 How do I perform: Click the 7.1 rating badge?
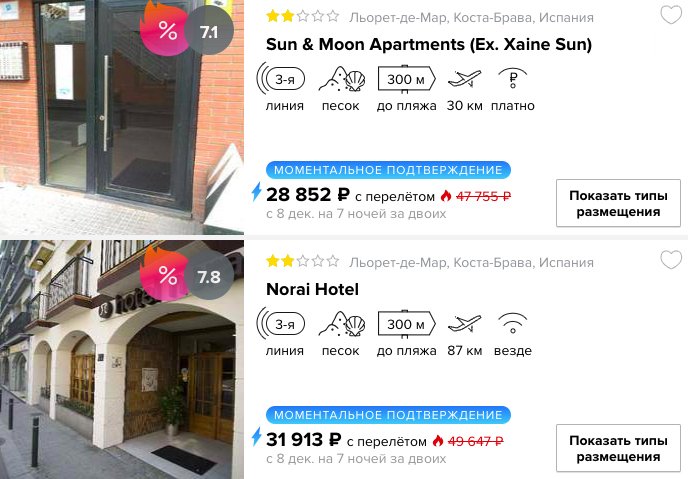(x=209, y=32)
